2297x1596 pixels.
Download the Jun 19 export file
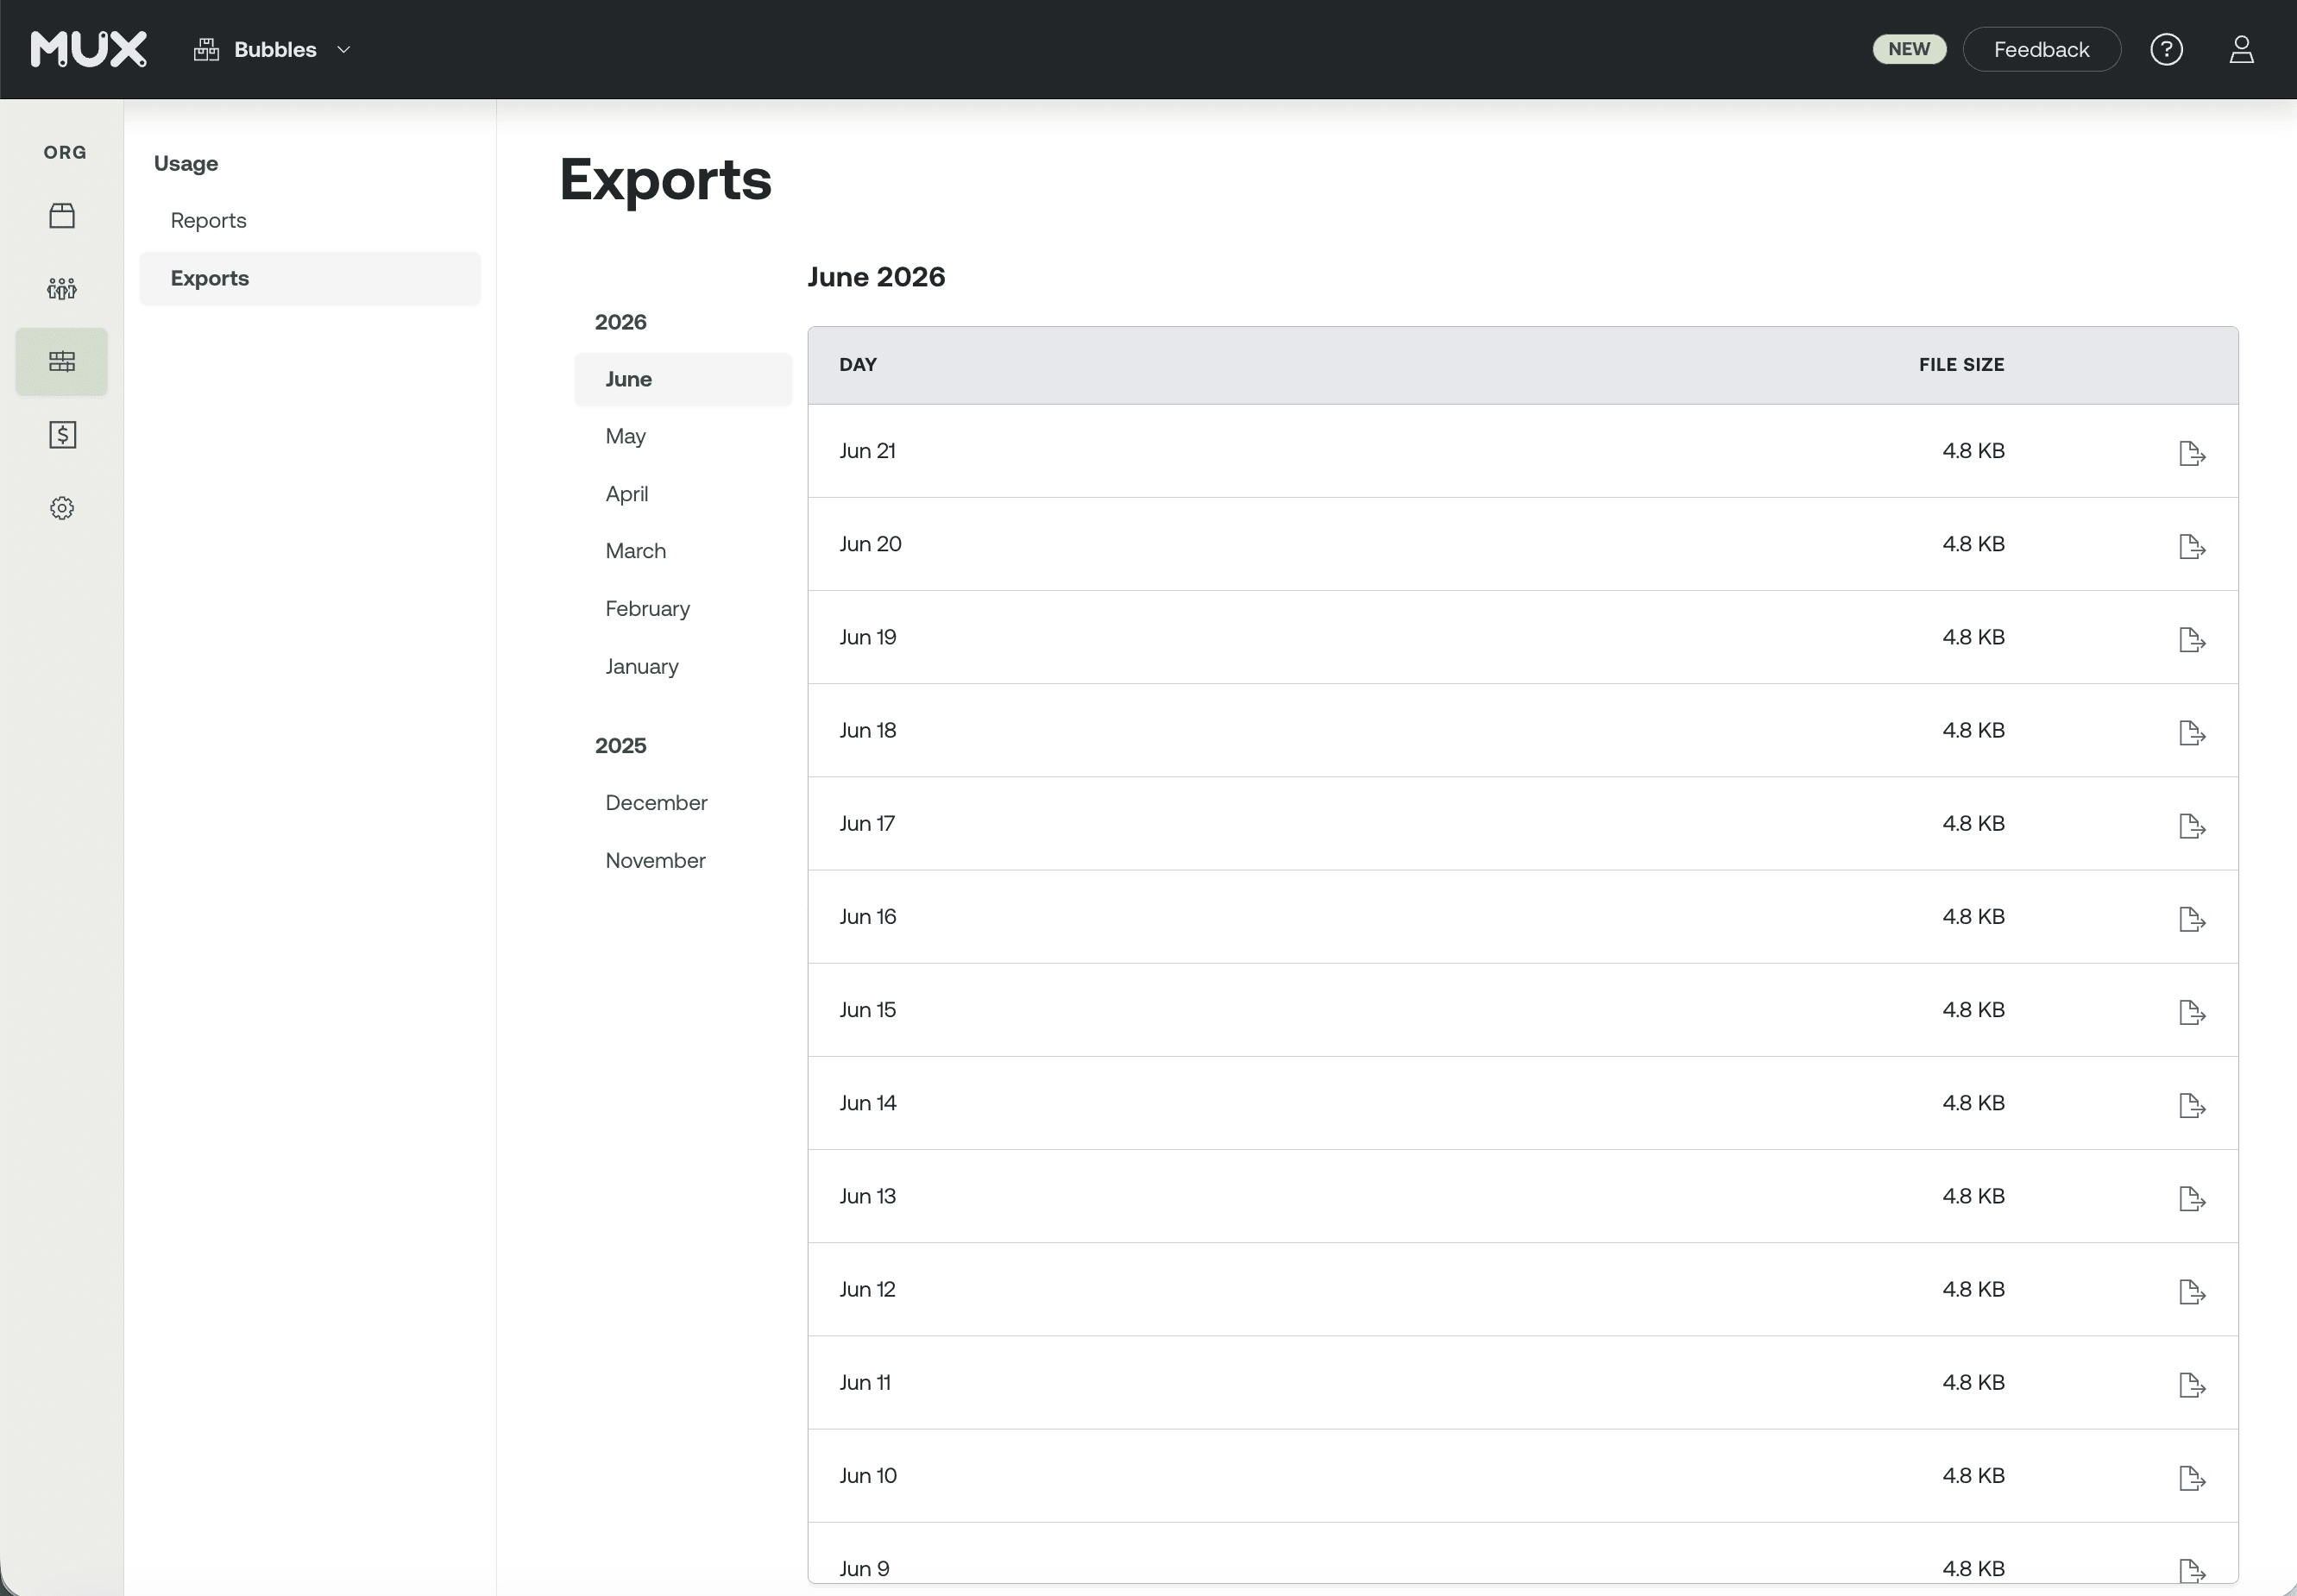click(x=2192, y=639)
